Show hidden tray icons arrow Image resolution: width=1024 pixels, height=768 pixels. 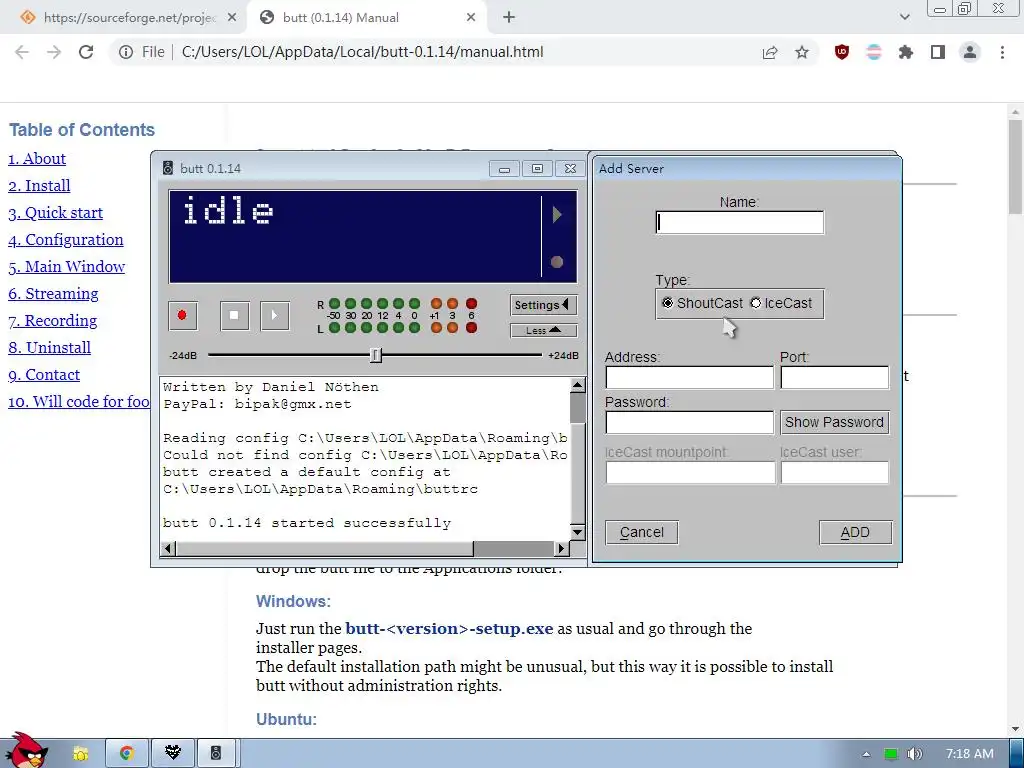(x=866, y=754)
